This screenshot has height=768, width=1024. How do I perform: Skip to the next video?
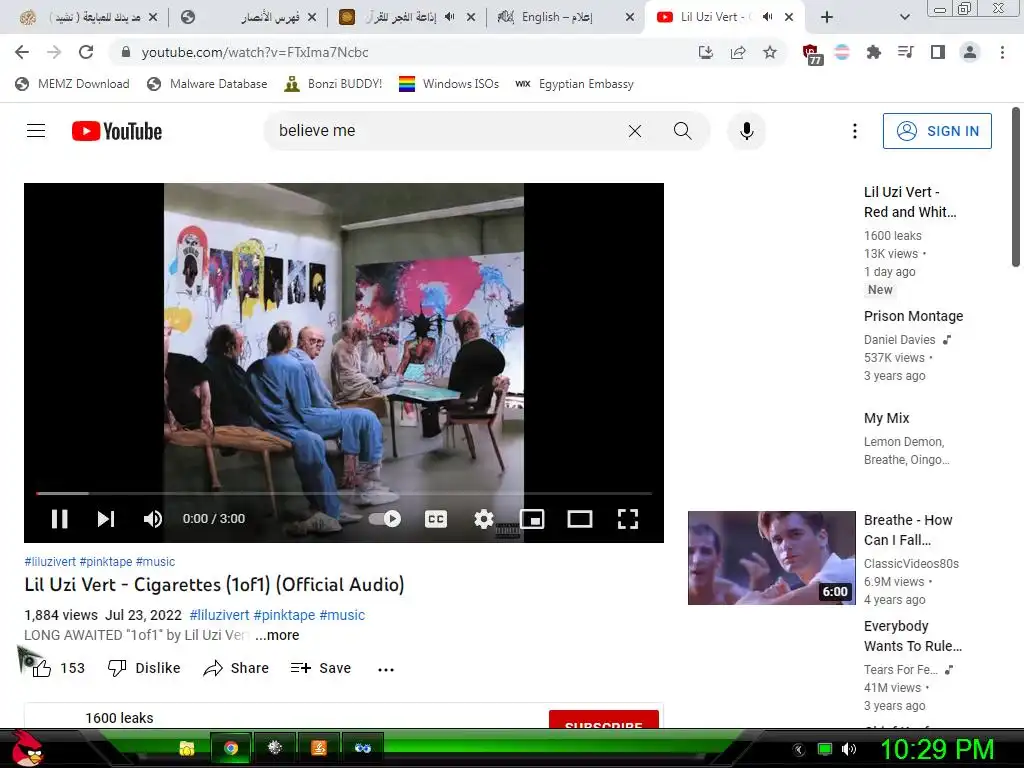click(x=106, y=519)
